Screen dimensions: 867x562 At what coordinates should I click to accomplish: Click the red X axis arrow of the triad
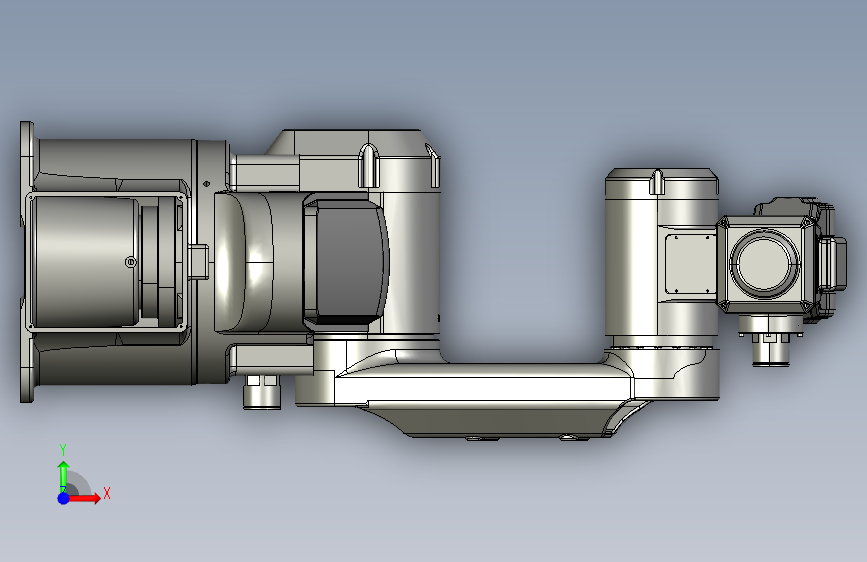pyautogui.click(x=84, y=498)
